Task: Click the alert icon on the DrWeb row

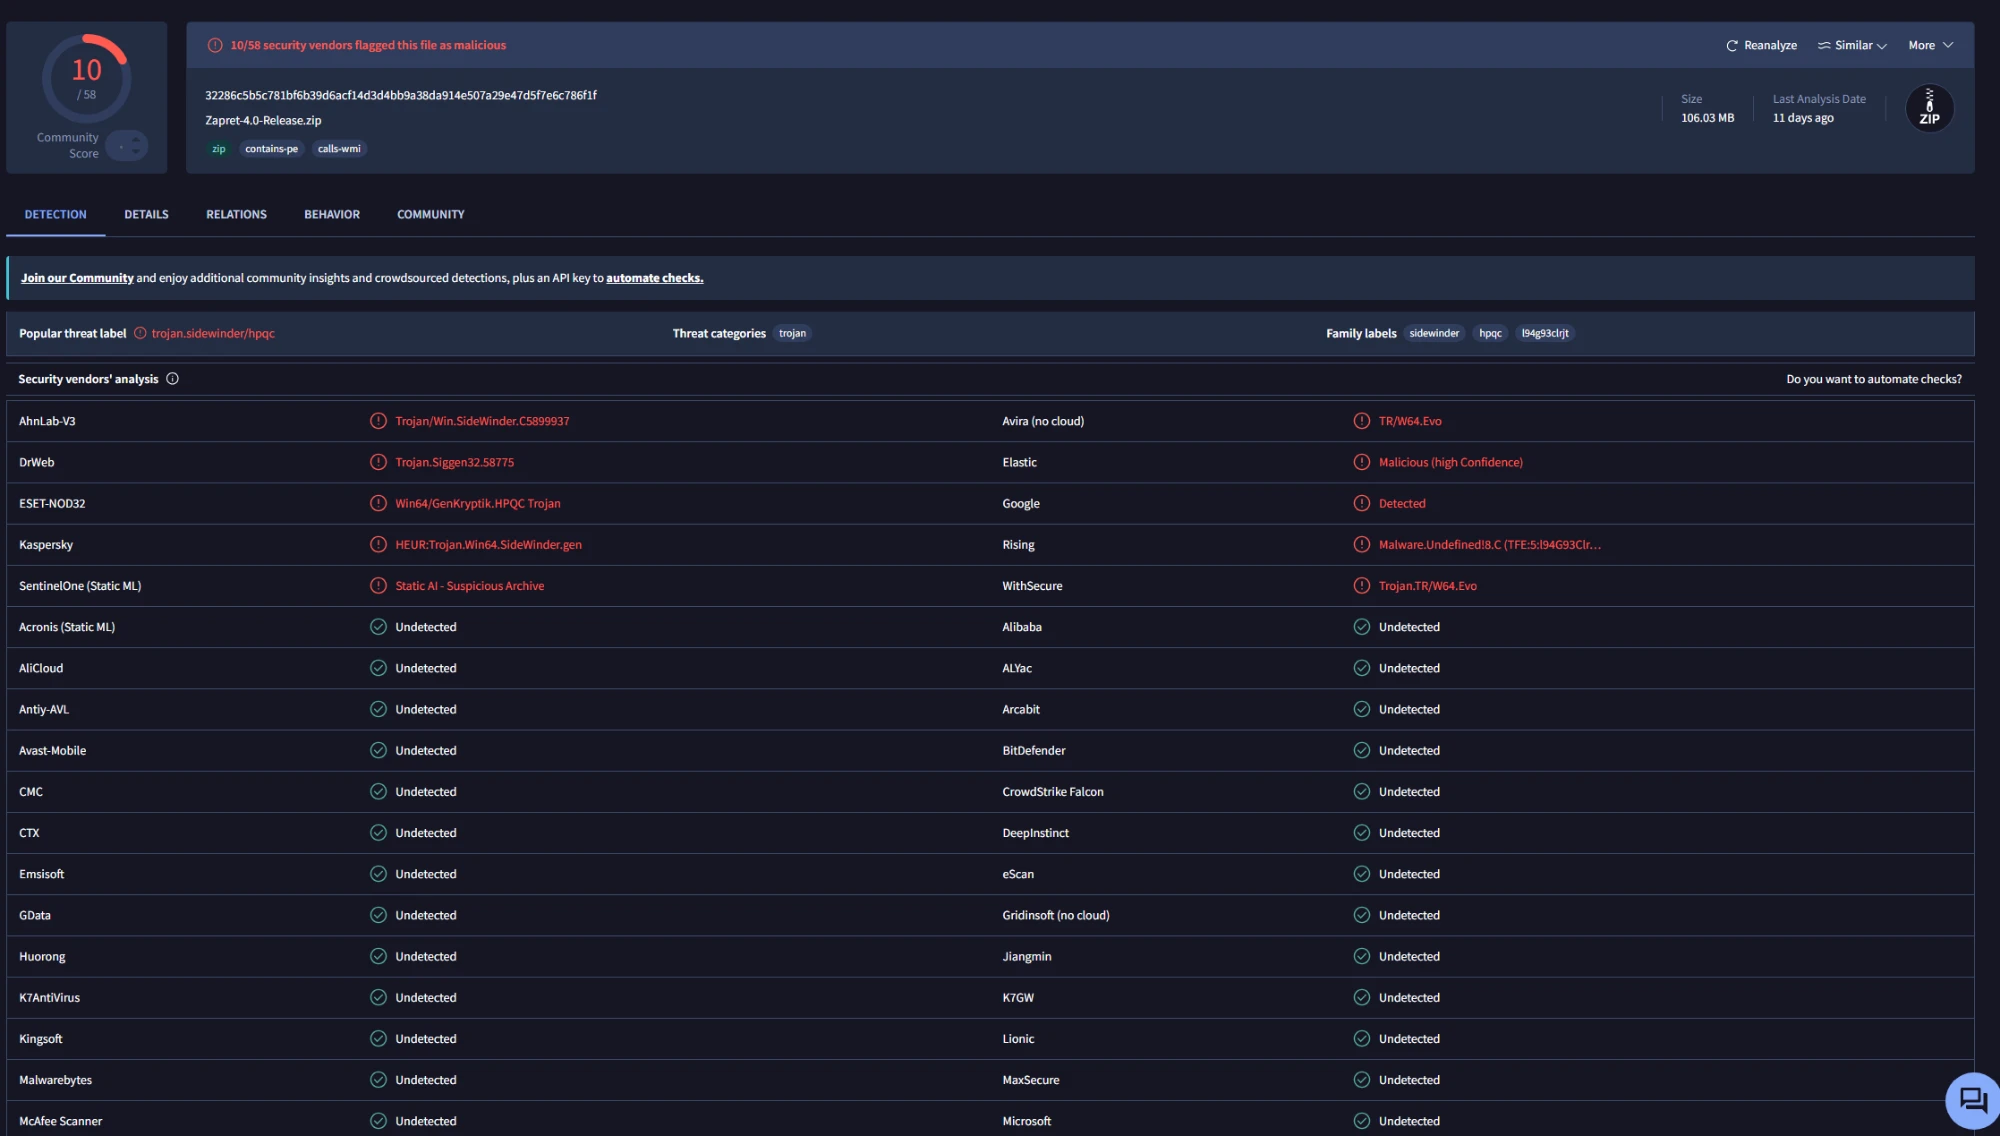Action: pos(378,462)
